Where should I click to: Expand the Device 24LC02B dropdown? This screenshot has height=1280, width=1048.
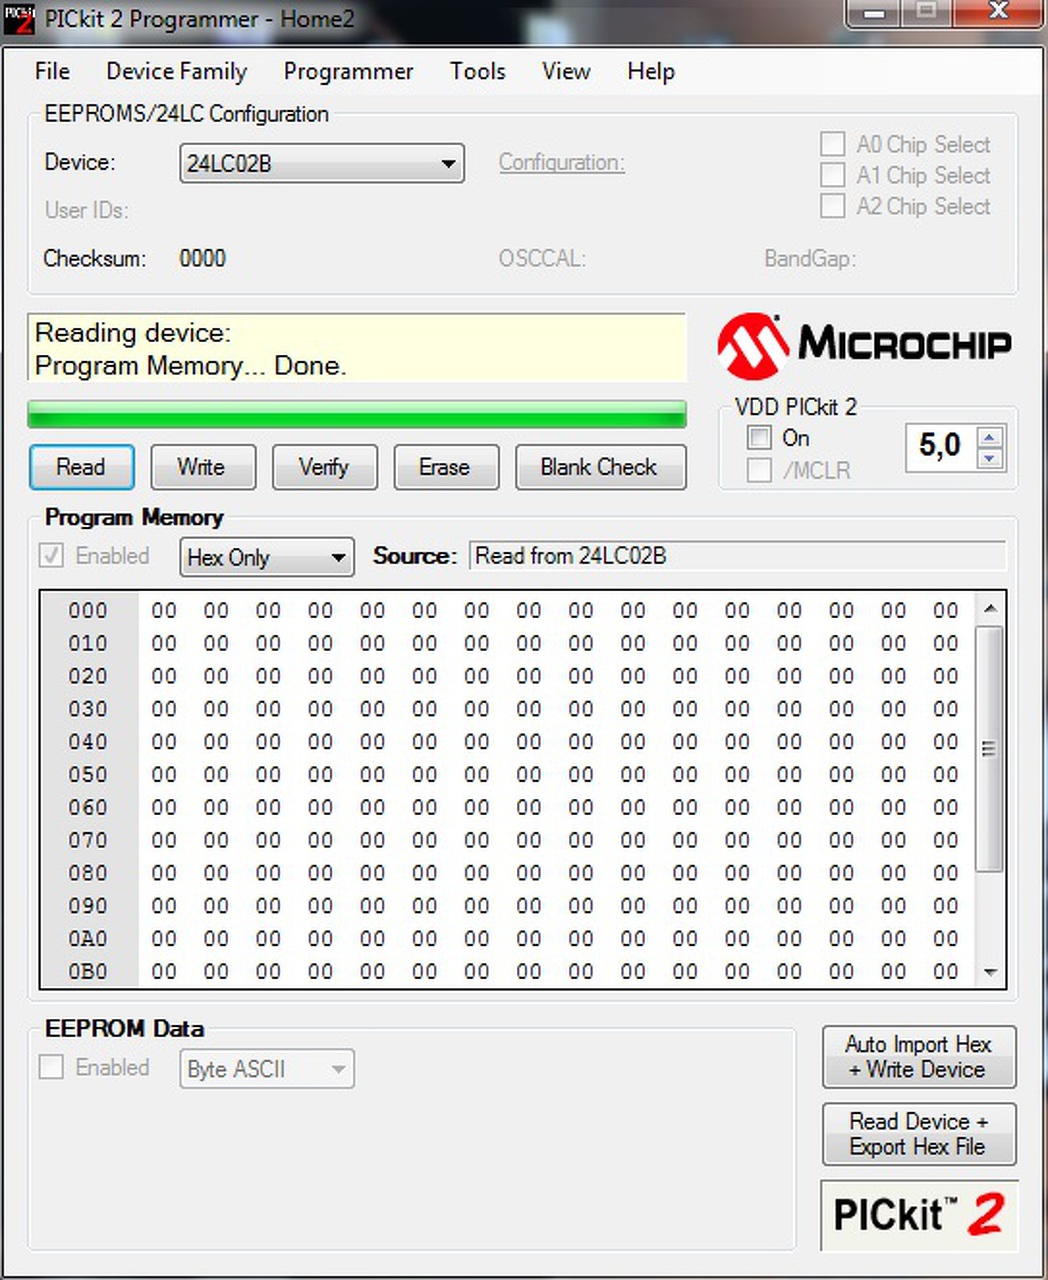click(x=322, y=163)
